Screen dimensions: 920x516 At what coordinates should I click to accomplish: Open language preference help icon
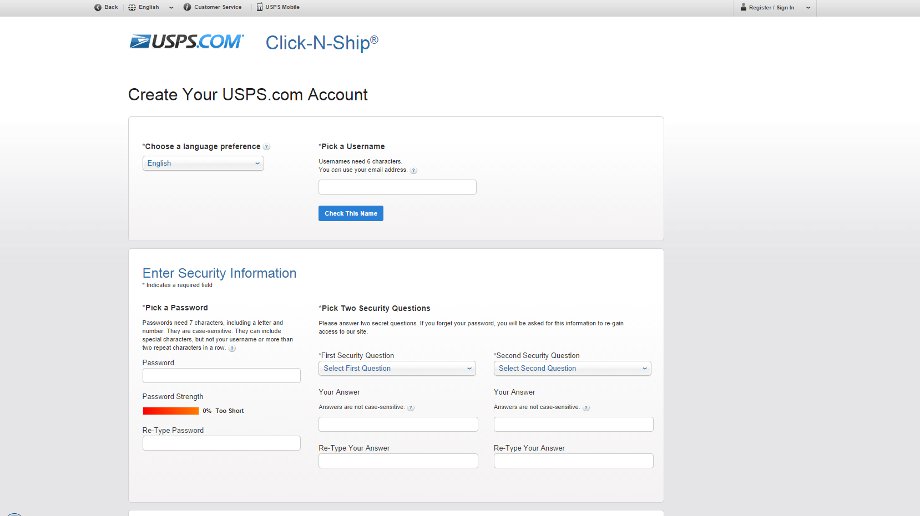pos(266,147)
